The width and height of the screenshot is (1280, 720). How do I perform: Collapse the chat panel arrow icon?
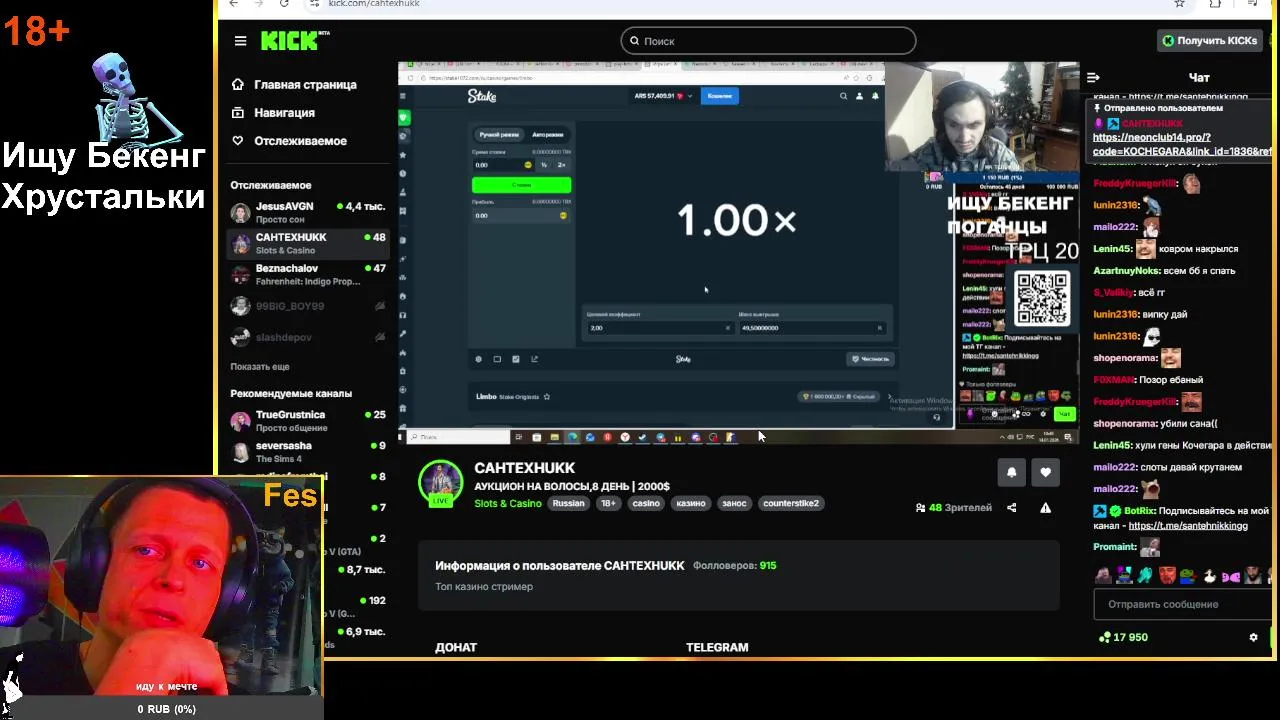pyautogui.click(x=1093, y=77)
